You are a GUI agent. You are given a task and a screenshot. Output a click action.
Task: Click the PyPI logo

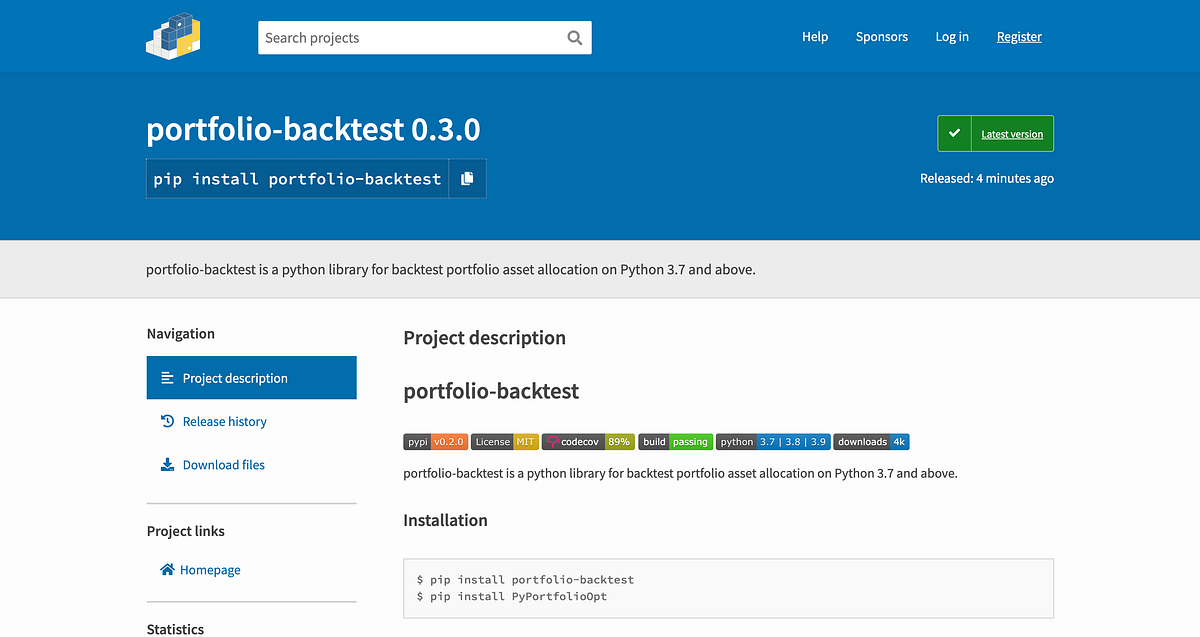[173, 36]
